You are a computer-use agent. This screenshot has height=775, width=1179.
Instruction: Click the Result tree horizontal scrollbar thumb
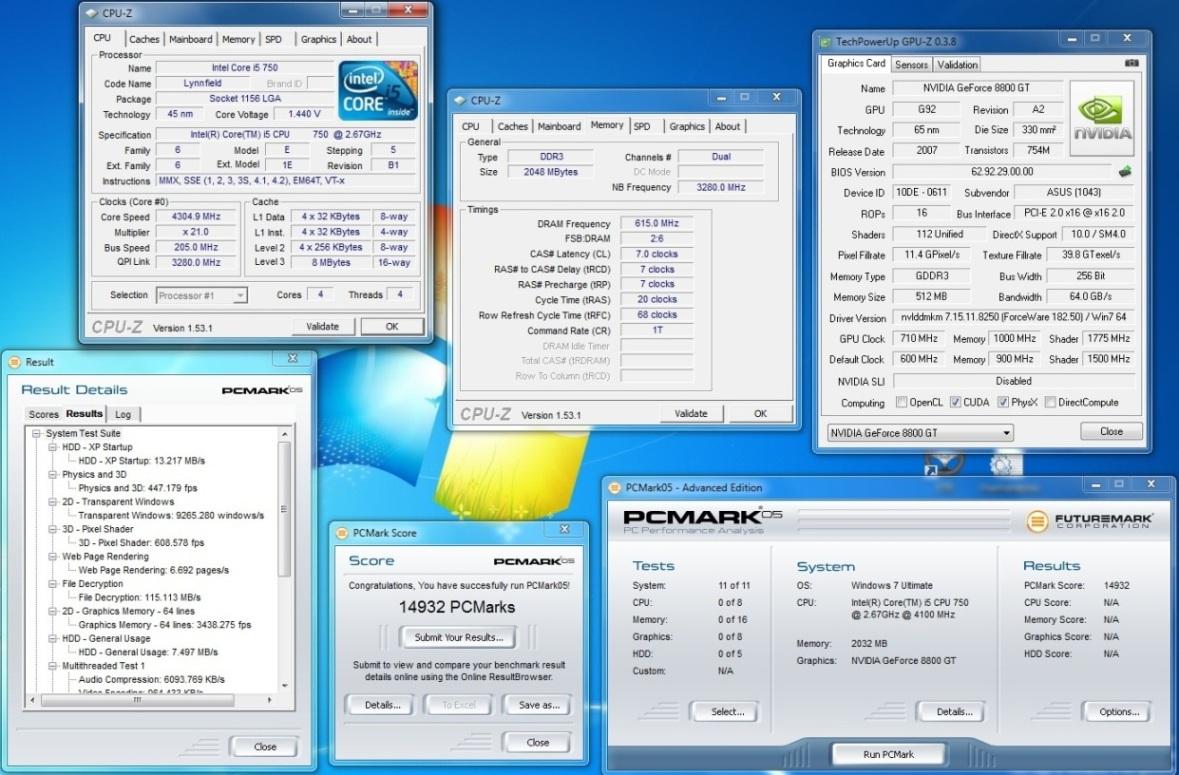[x=137, y=700]
